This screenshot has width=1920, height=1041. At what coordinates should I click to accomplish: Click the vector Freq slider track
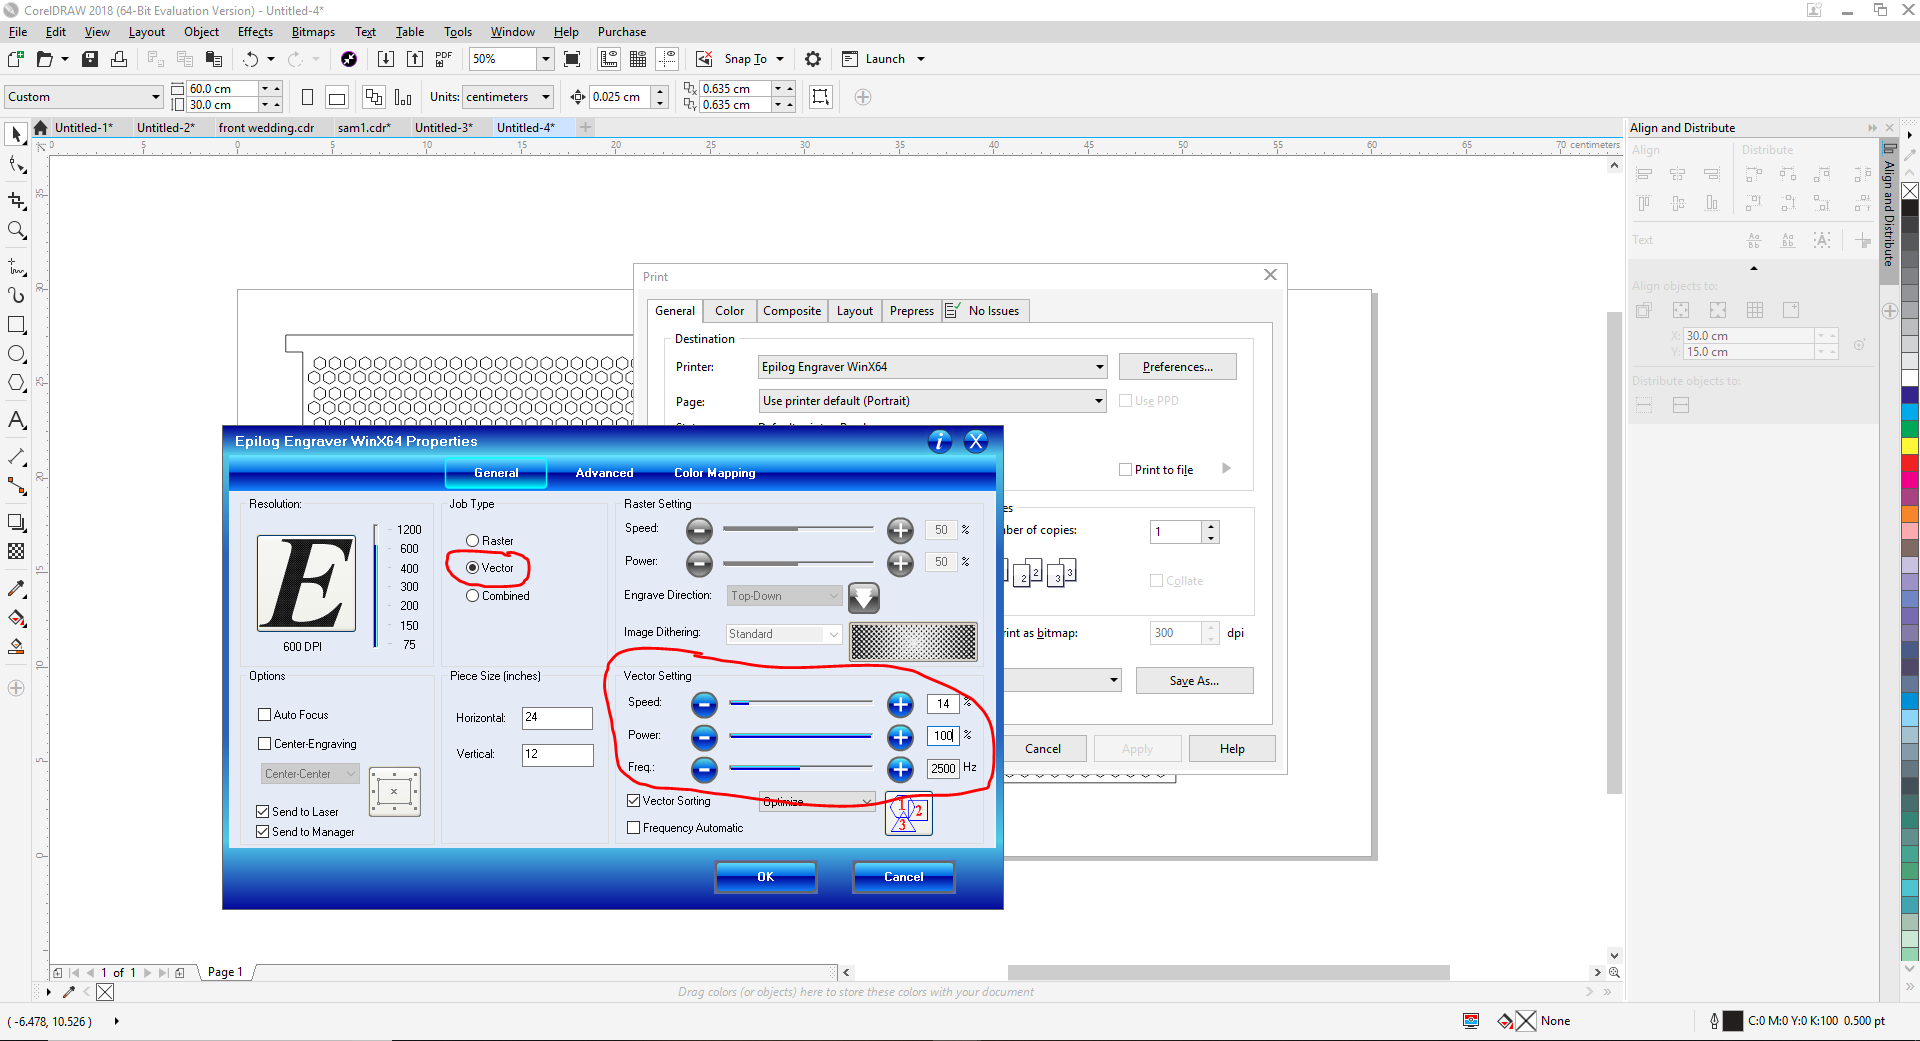[x=801, y=768]
